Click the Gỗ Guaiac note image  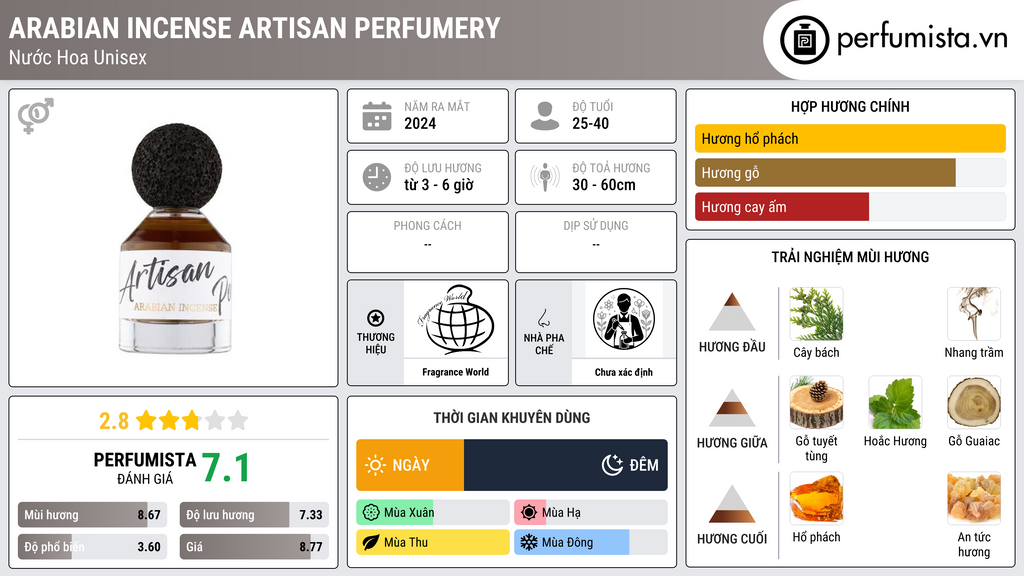click(x=974, y=402)
